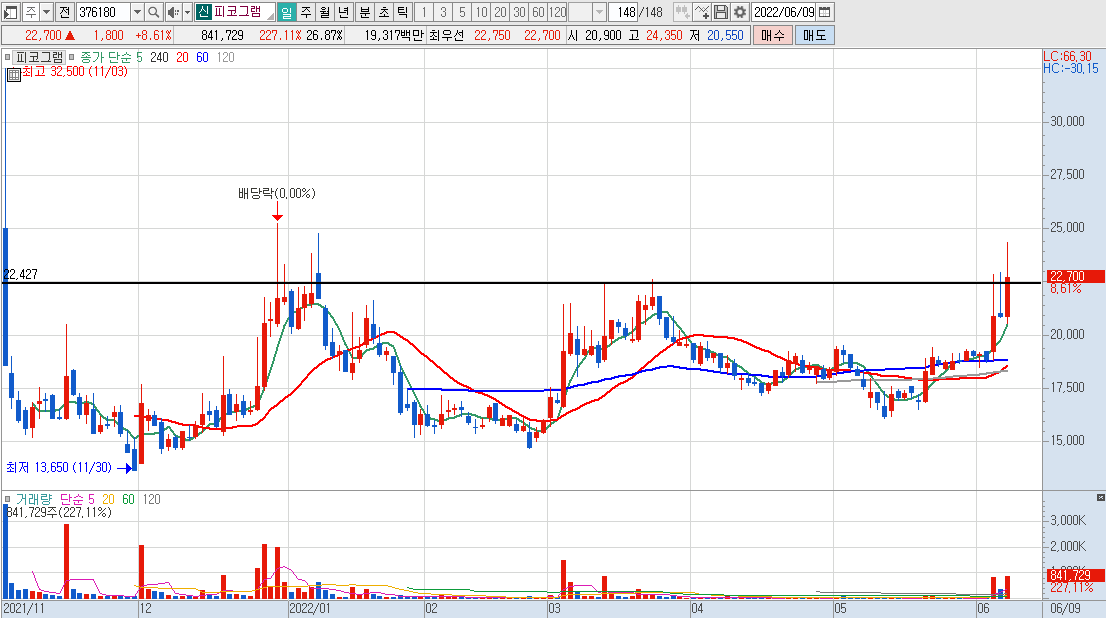Screen dimensions: 1106x618
Task: Click the speaker sound icon
Action: 173,12
